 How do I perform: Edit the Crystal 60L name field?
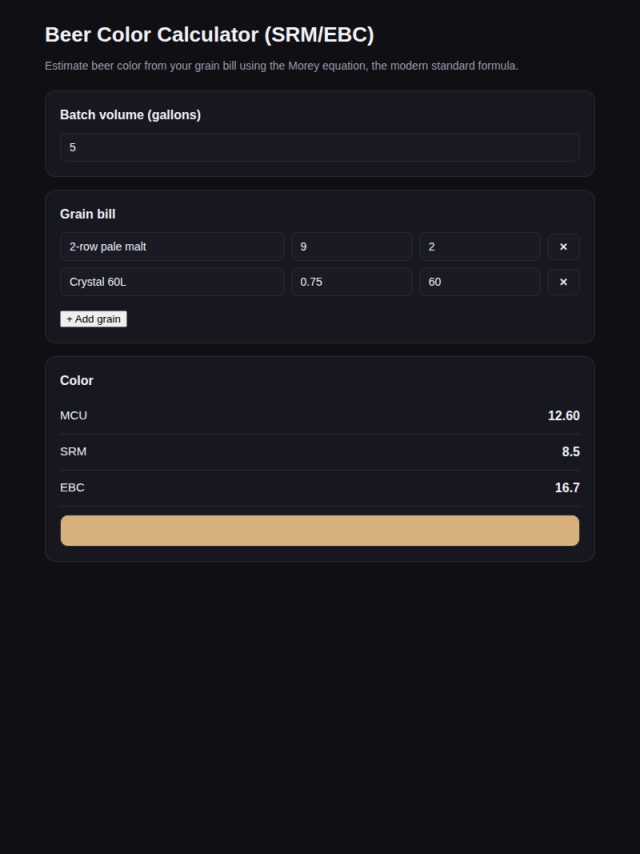tap(172, 282)
